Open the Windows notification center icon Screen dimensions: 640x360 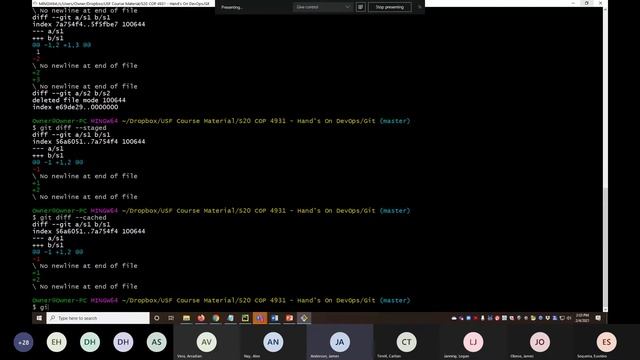point(598,318)
